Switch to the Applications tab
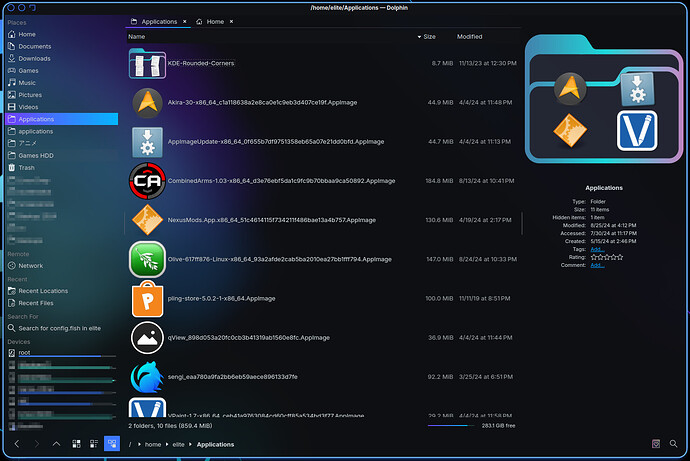 pos(159,22)
